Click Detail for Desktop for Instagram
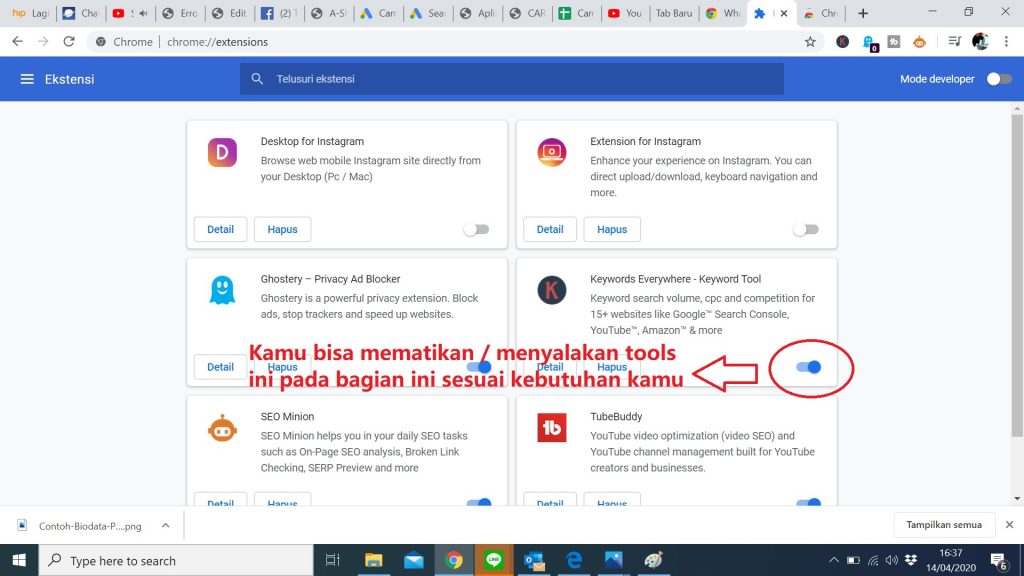The width and height of the screenshot is (1024, 576). click(220, 229)
